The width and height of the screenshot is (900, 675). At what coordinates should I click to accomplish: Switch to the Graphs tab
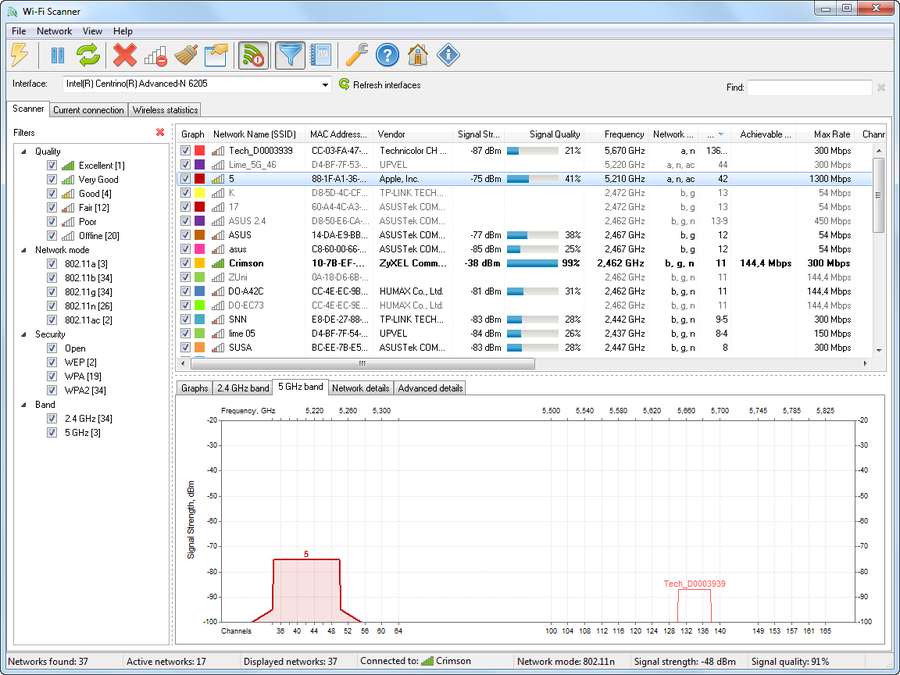194,388
